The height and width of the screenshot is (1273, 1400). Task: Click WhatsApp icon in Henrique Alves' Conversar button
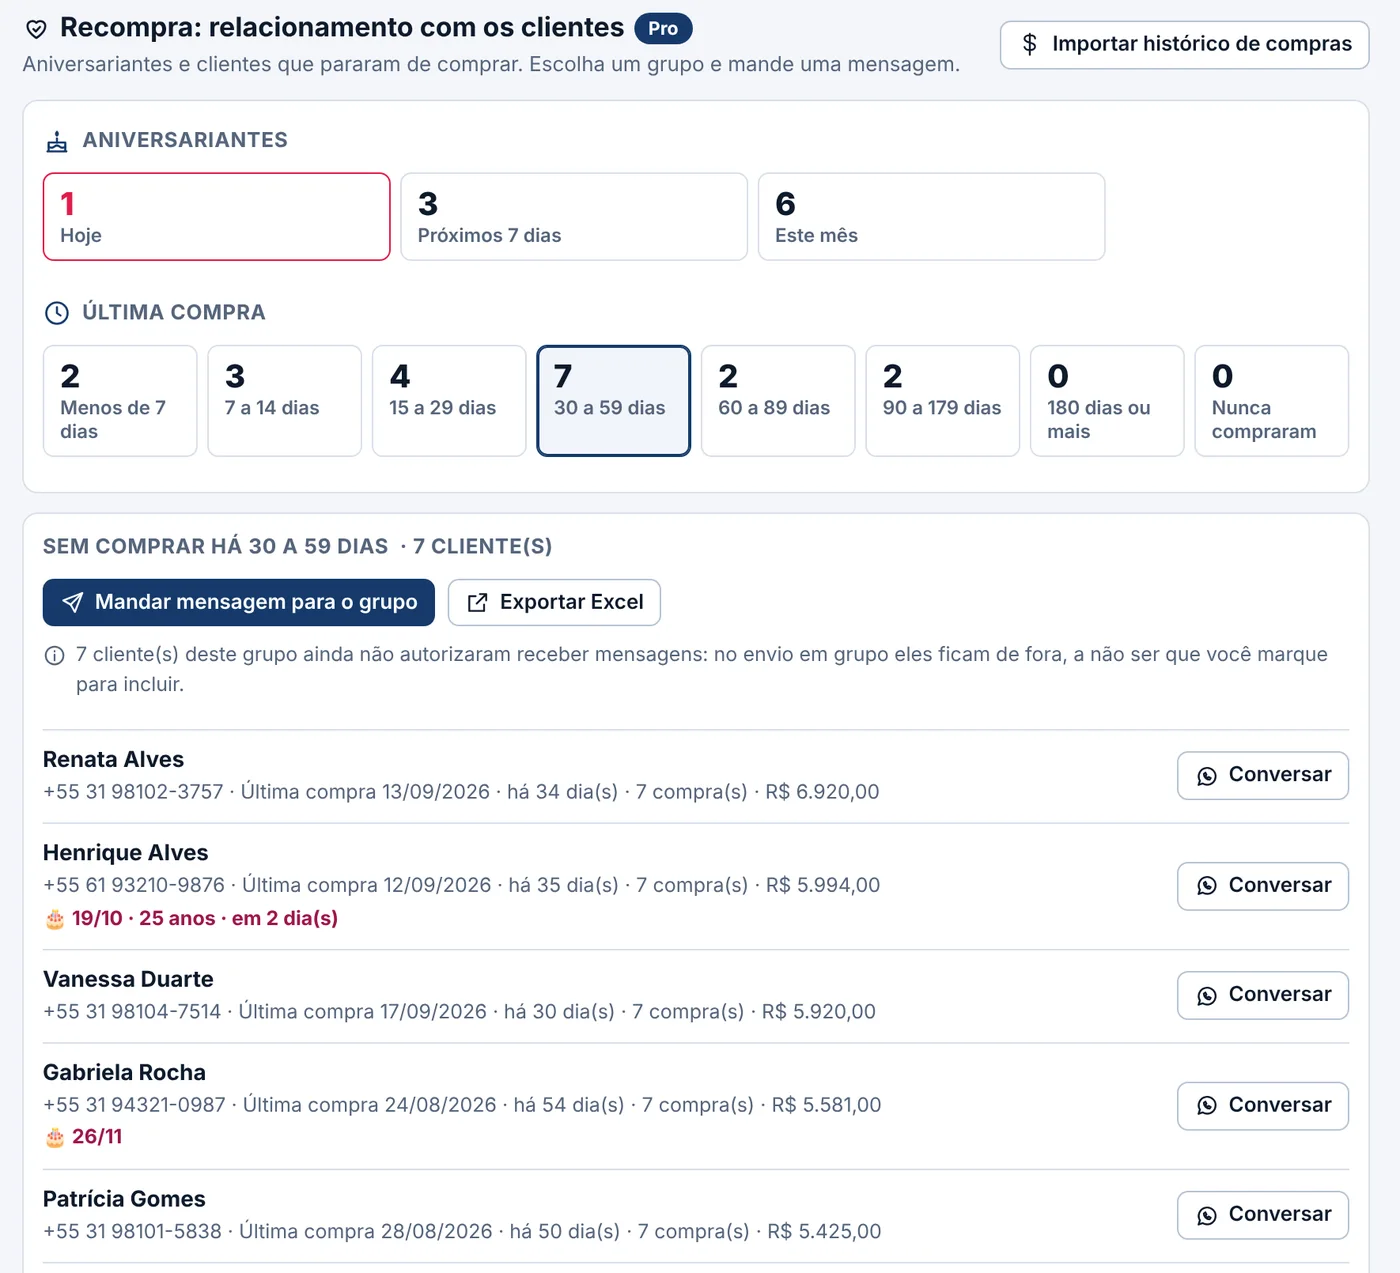1207,886
